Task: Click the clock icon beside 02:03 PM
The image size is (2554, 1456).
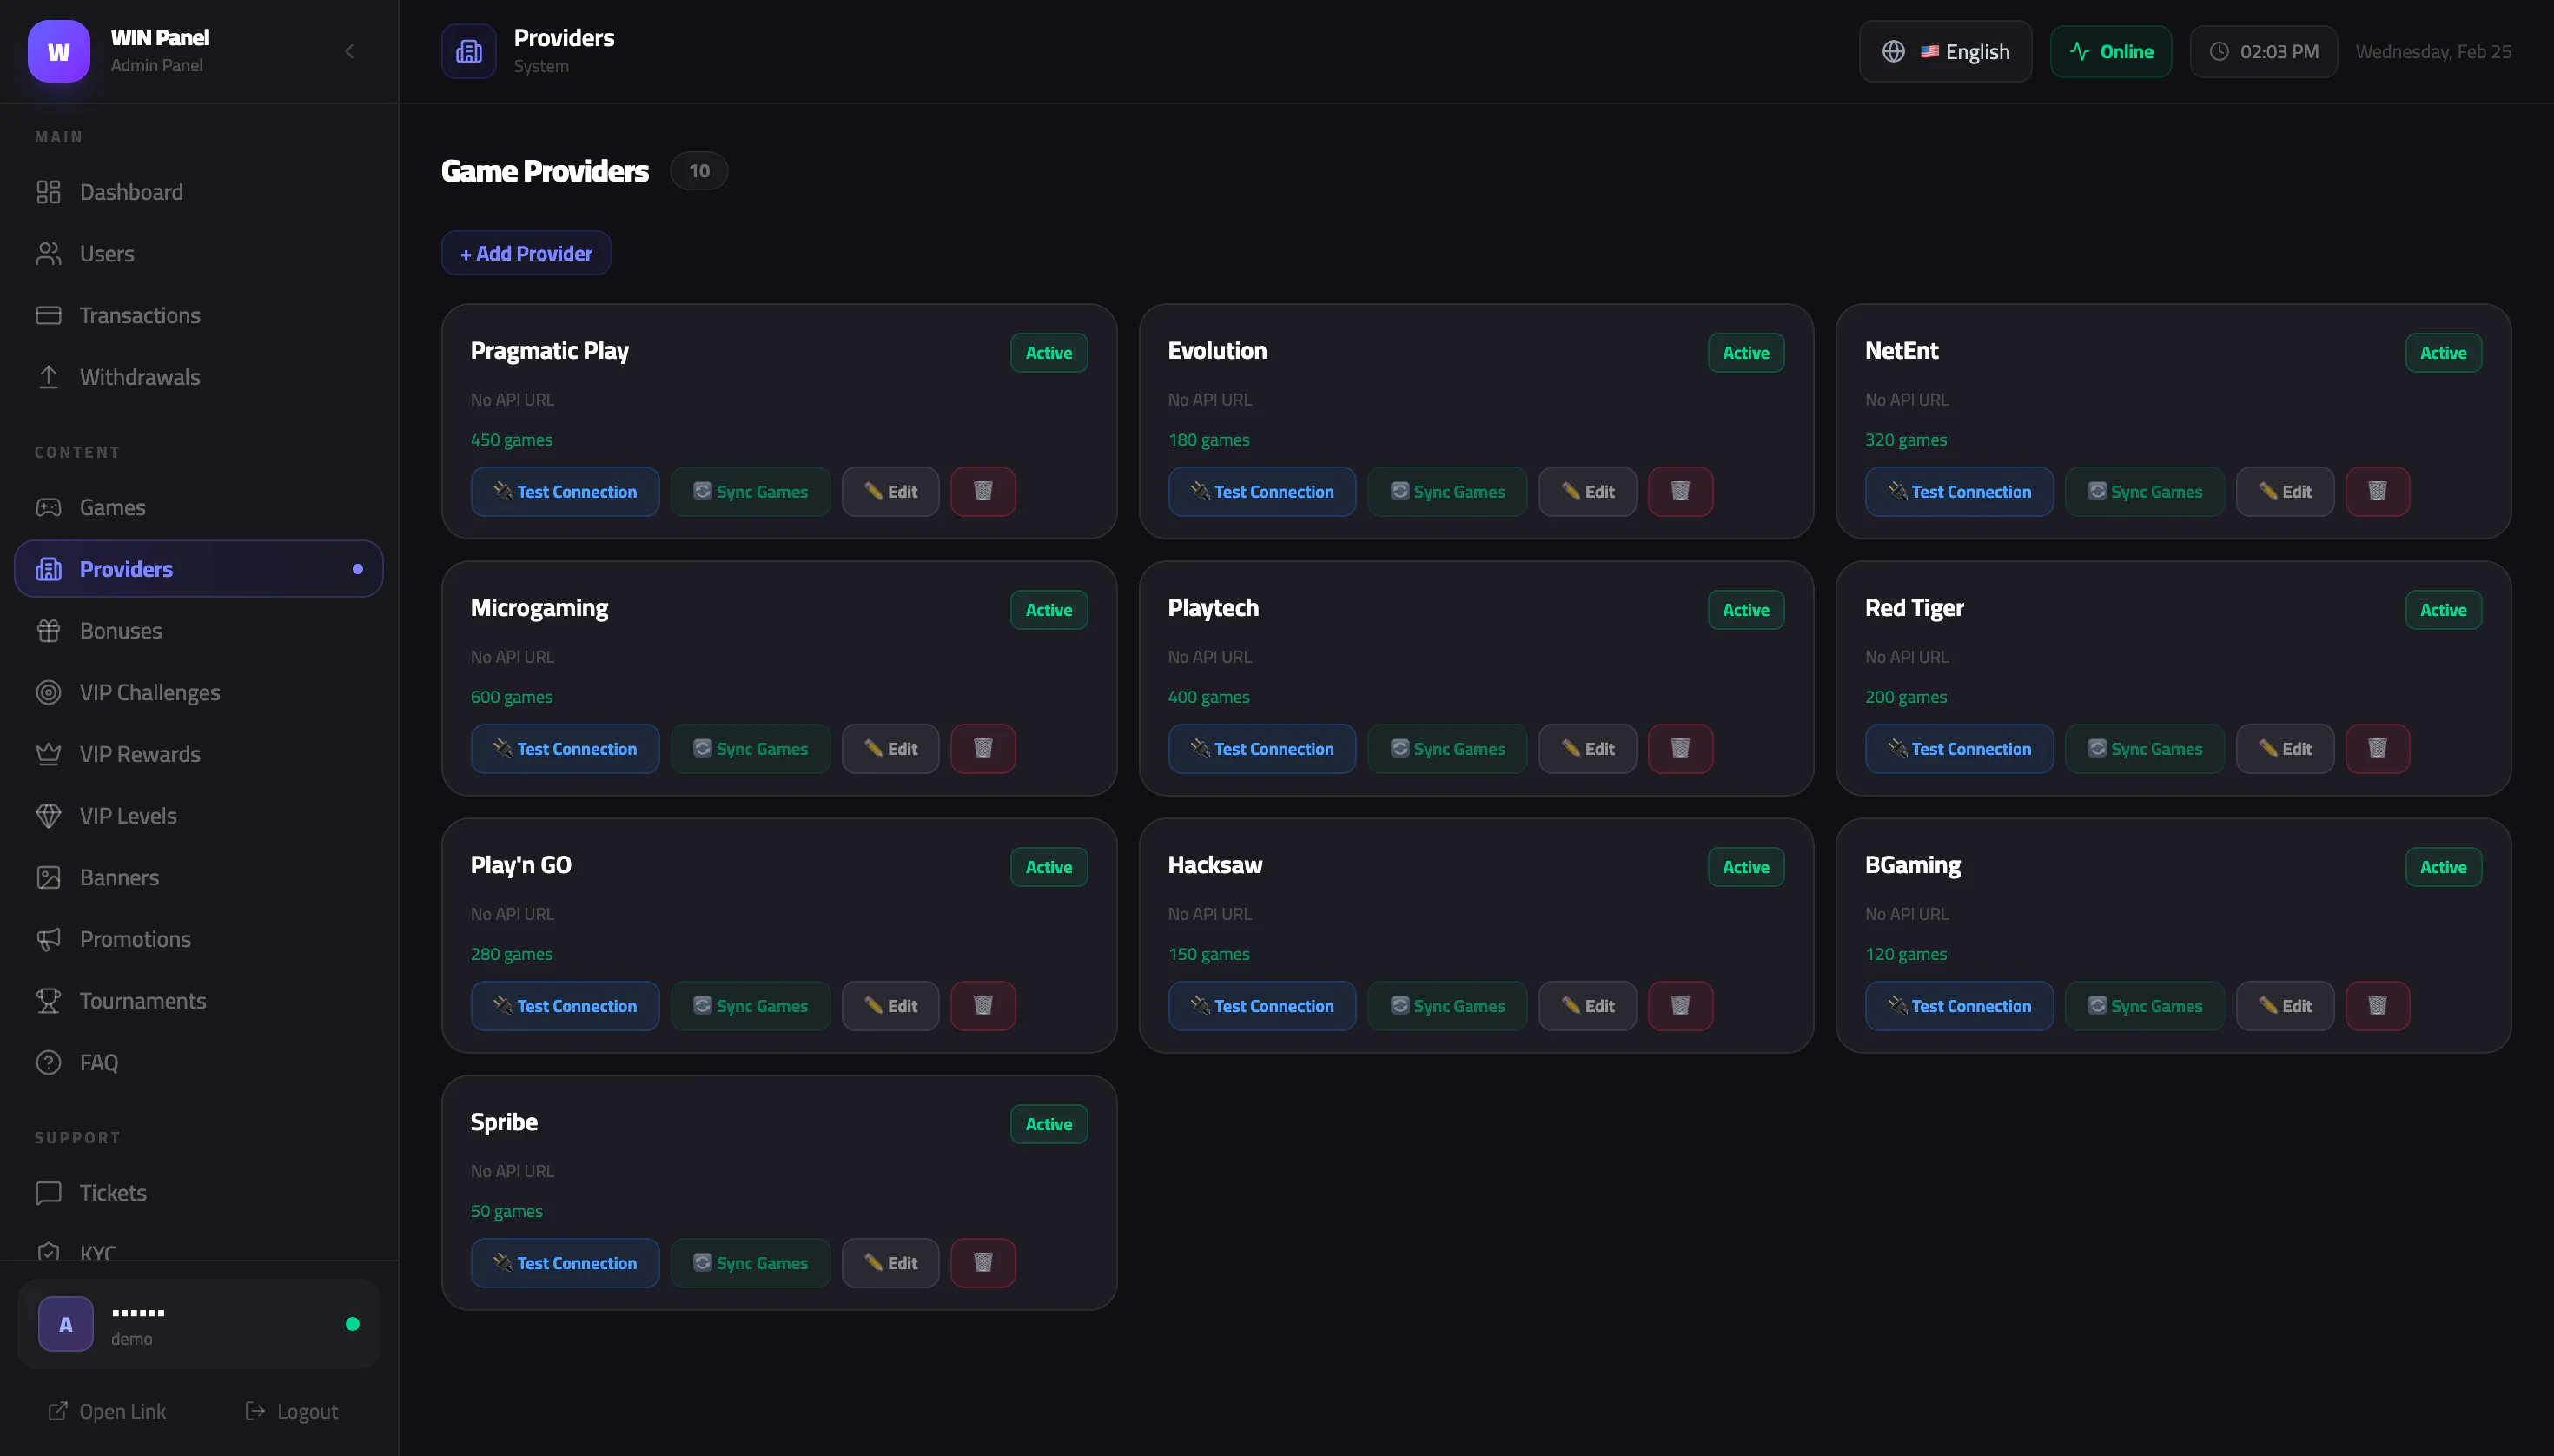Action: pyautogui.click(x=2218, y=51)
